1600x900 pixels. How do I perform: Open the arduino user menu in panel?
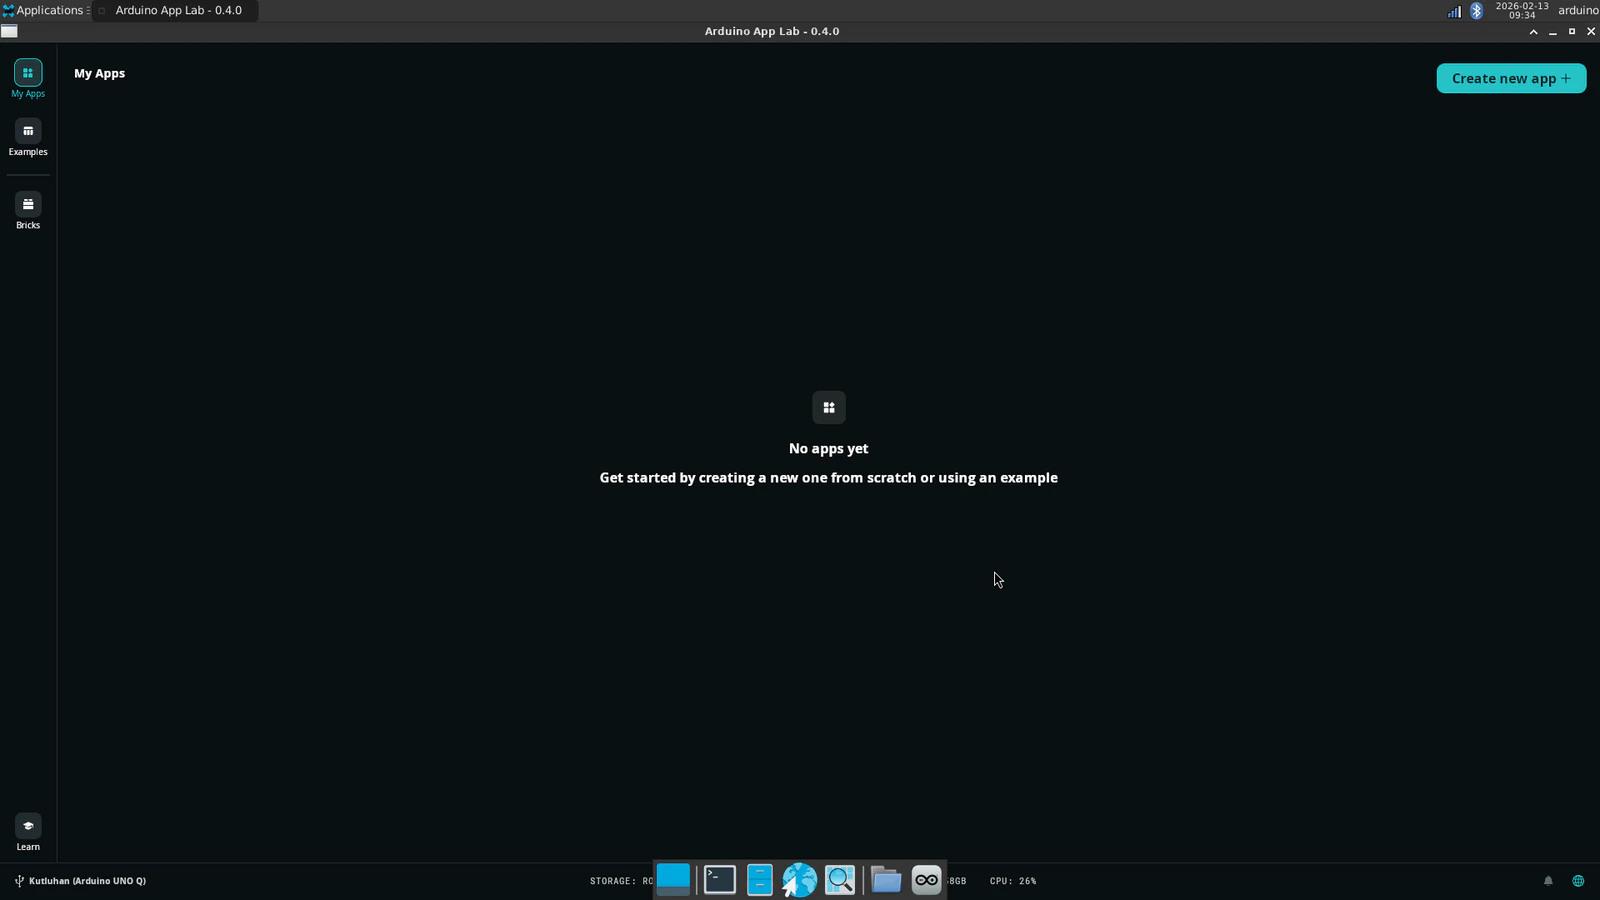[1578, 10]
